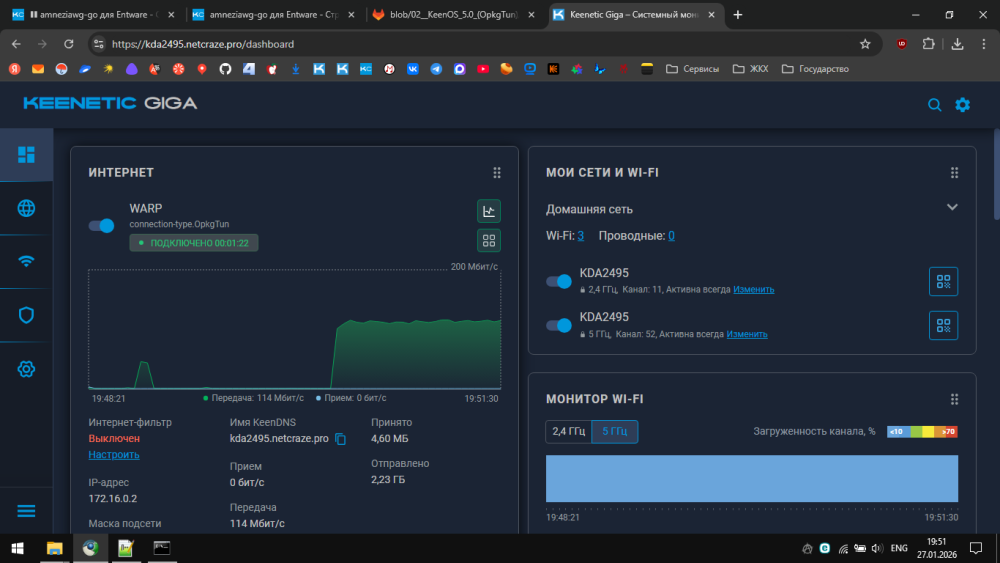Open the Интернет card drag-handle menu
This screenshot has width=1000, height=563.
[x=497, y=173]
